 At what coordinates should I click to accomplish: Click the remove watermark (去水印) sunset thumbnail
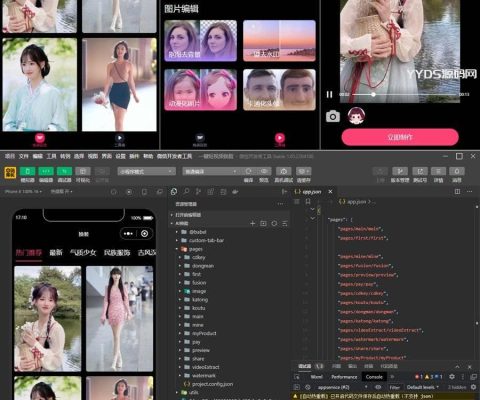279,41
